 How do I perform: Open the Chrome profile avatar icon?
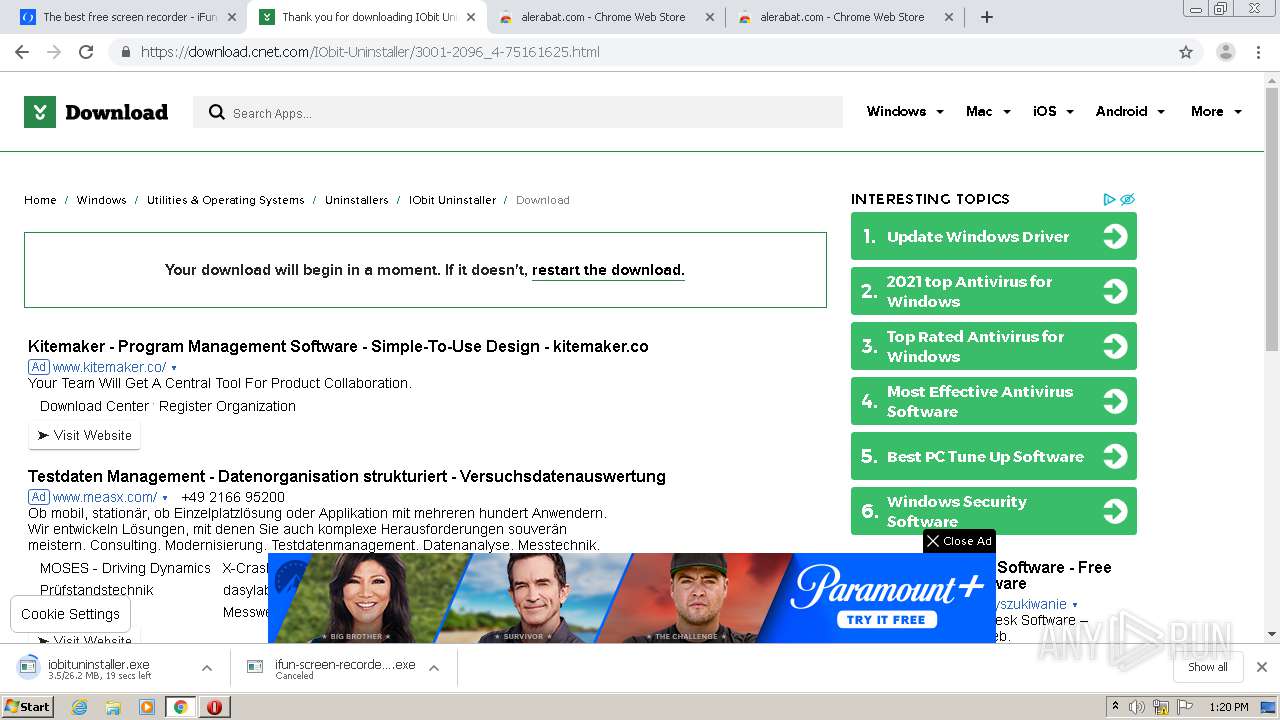point(1225,52)
